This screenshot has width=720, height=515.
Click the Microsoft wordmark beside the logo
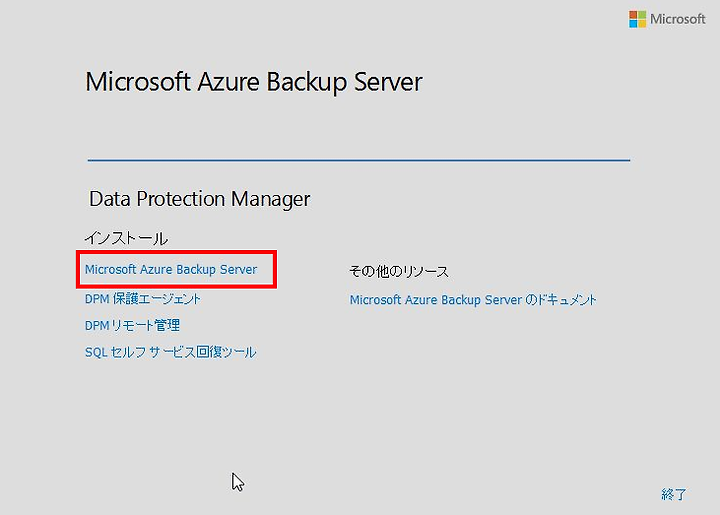point(678,19)
